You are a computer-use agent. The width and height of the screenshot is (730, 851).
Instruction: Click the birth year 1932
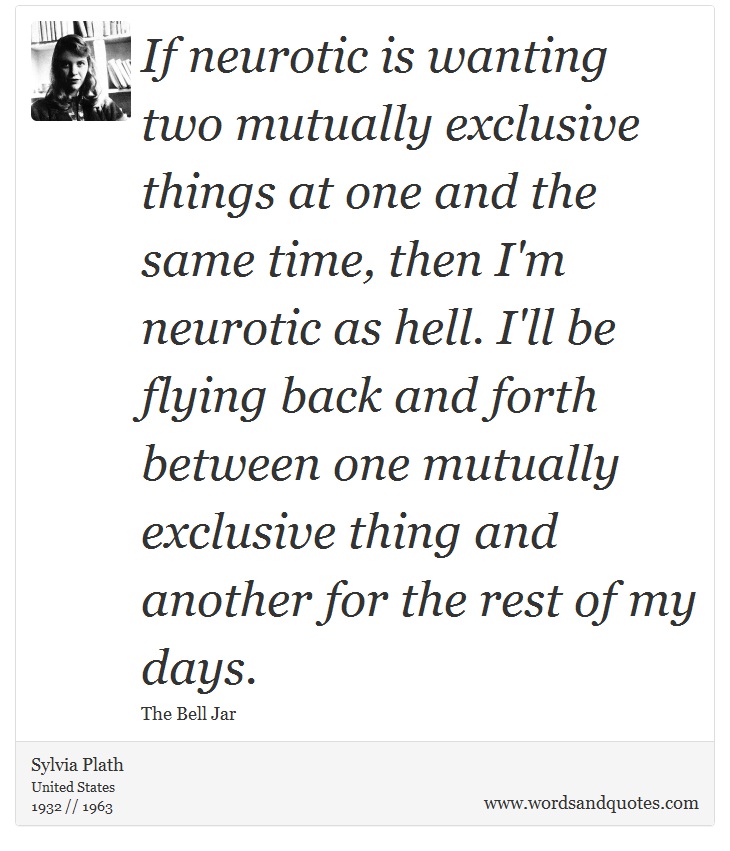tap(47, 807)
